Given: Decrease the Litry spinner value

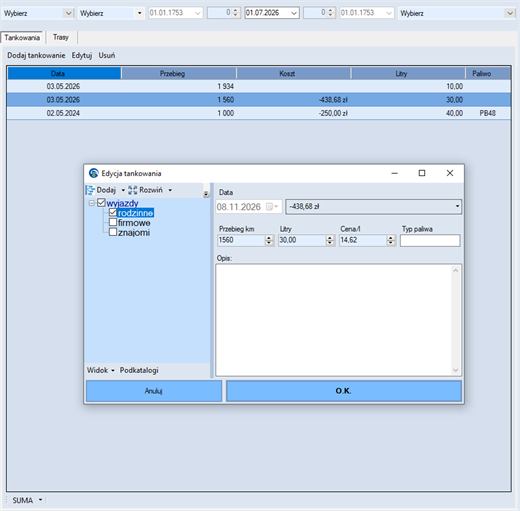Looking at the screenshot, I should coord(330,243).
